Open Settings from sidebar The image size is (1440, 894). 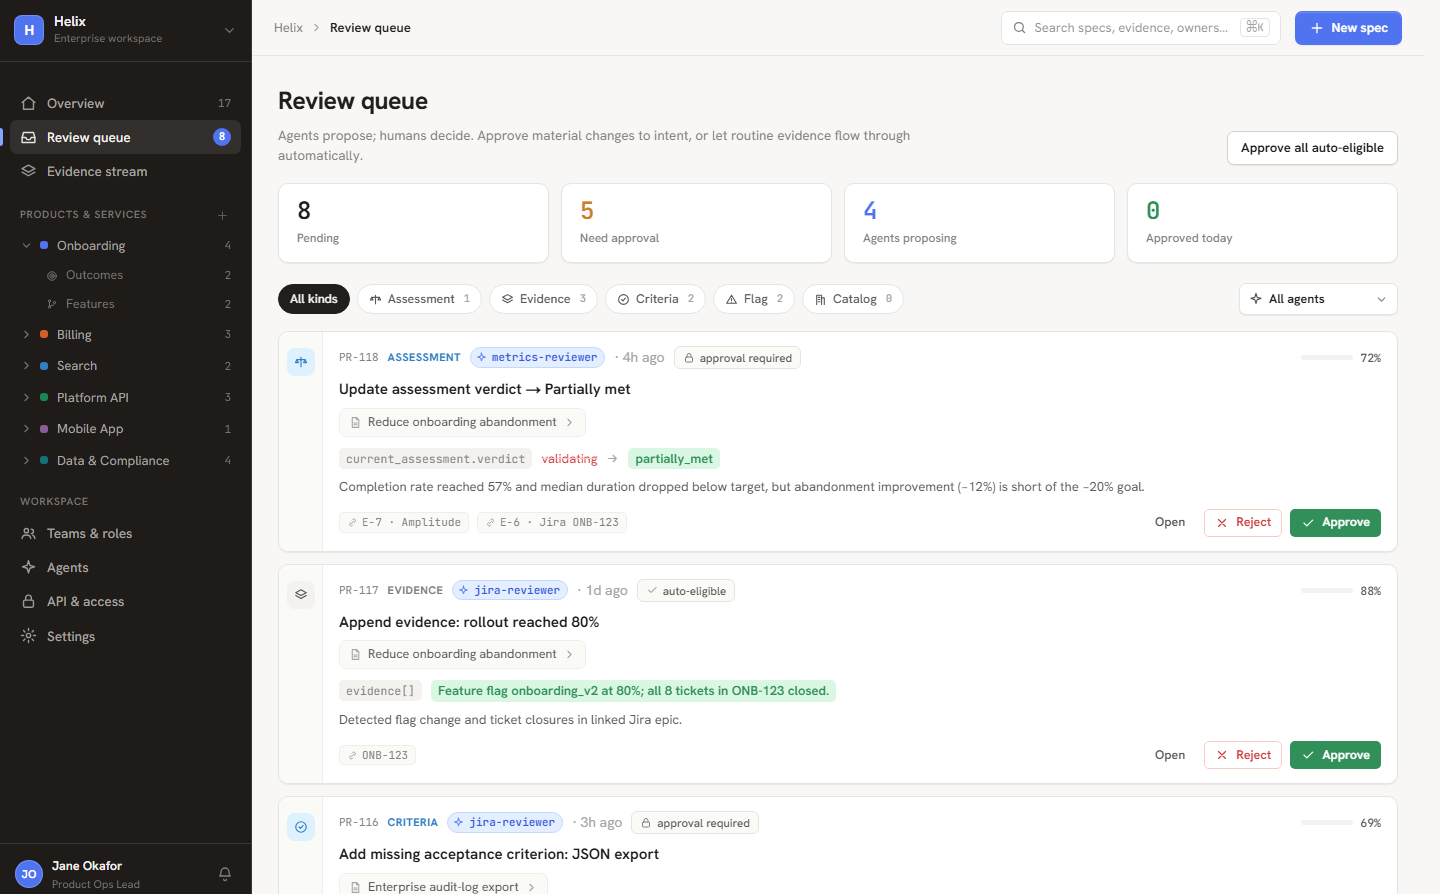click(x=125, y=636)
